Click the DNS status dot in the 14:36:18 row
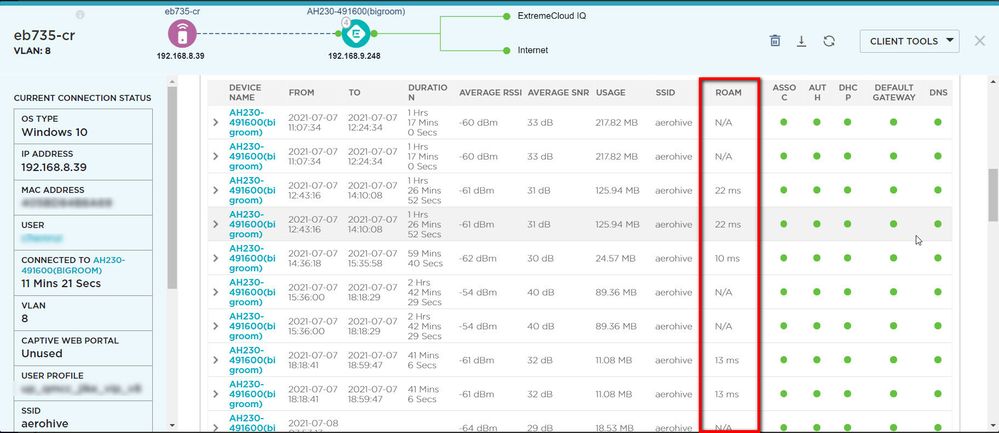This screenshot has width=999, height=433. [938, 258]
